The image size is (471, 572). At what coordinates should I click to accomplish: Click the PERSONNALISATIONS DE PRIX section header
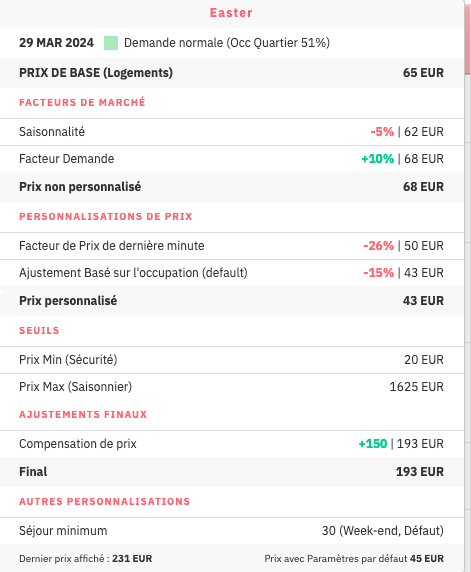tap(105, 216)
